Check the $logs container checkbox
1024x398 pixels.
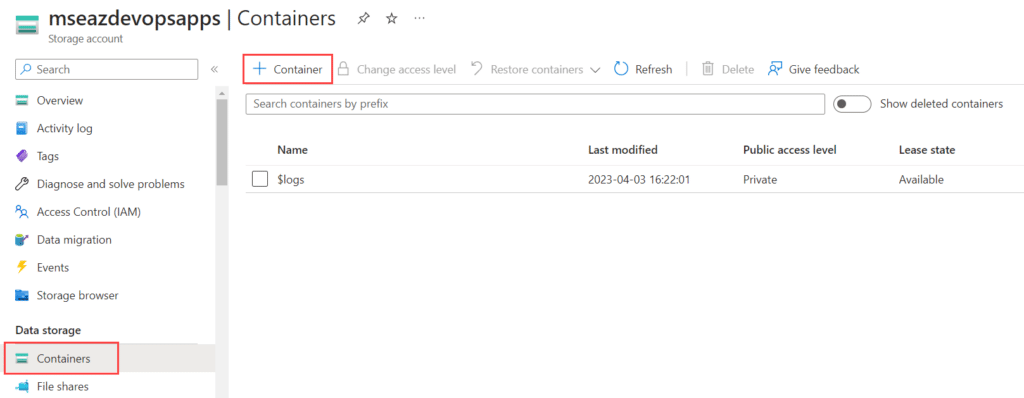tap(260, 179)
